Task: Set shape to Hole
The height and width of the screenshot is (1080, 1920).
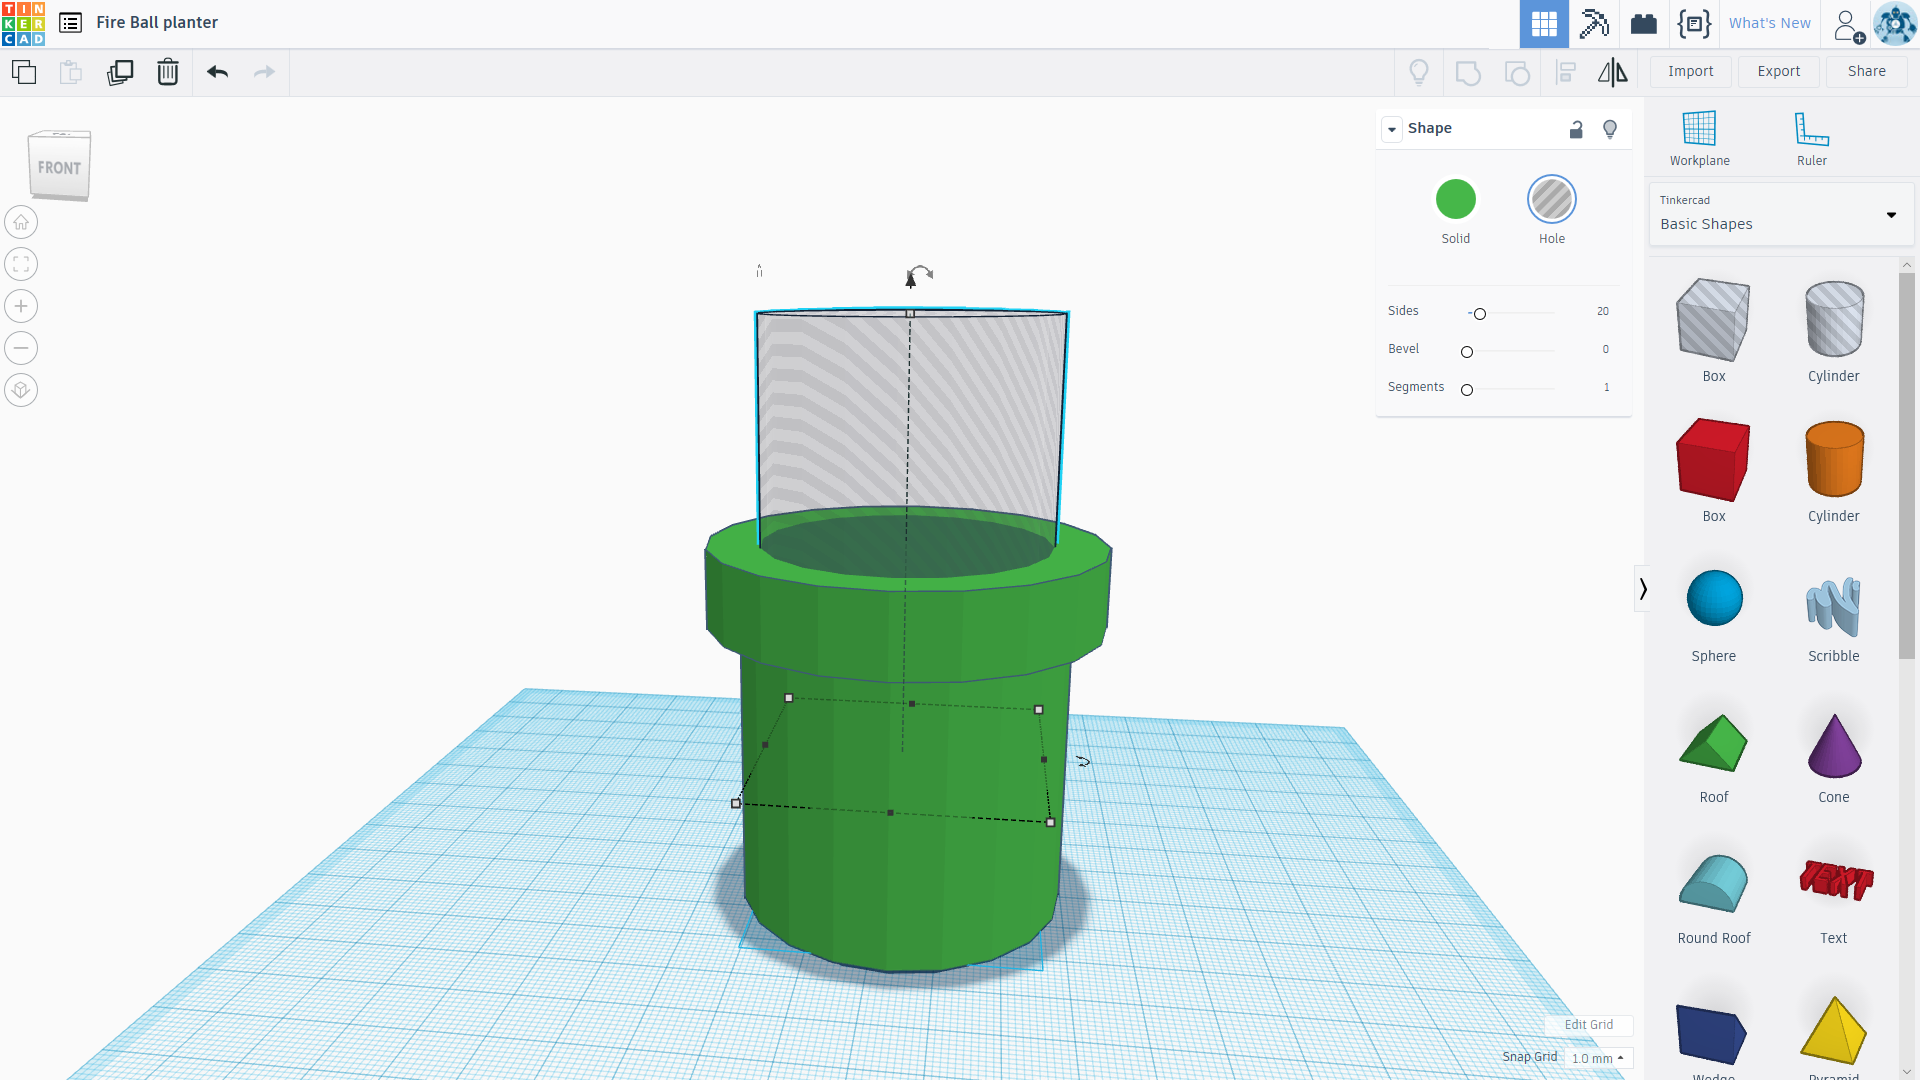Action: point(1552,199)
